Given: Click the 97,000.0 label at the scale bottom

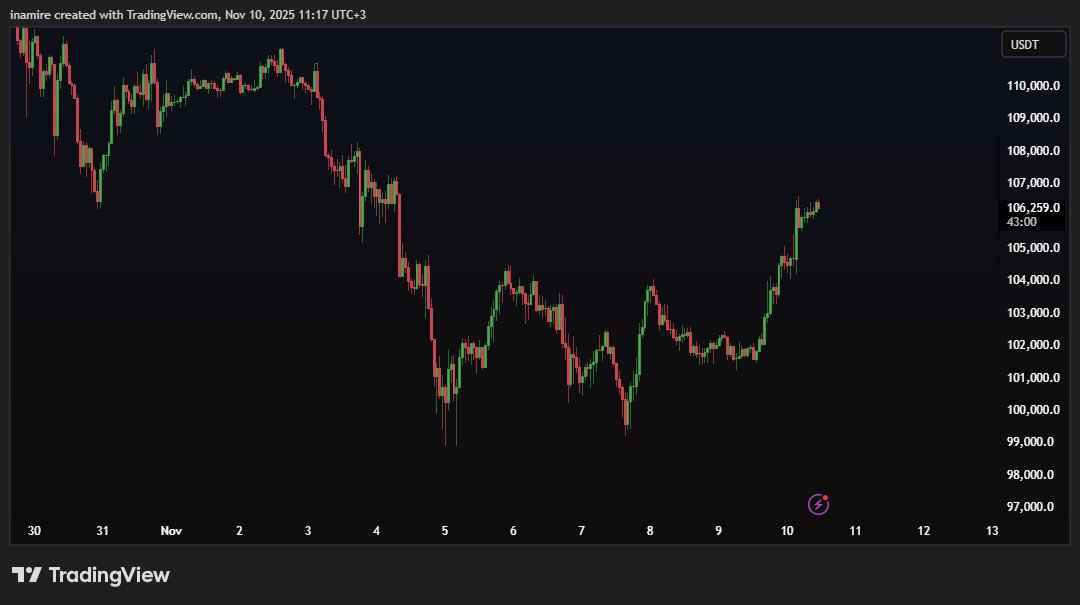Looking at the screenshot, I should (1031, 505).
